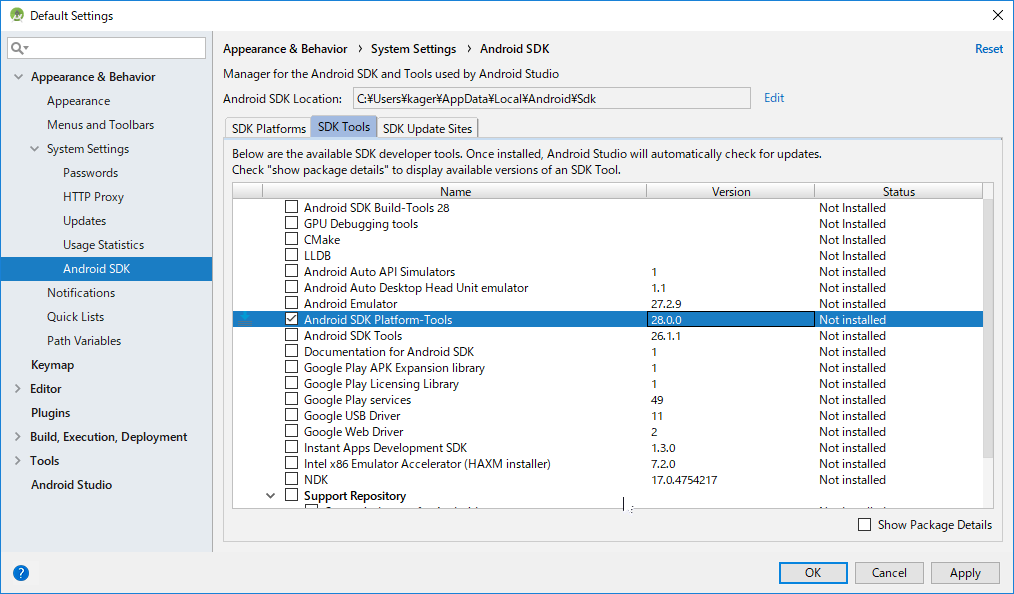The image size is (1014, 594).
Task: Enable the GPU Debugging tools checkbox
Action: 292,223
